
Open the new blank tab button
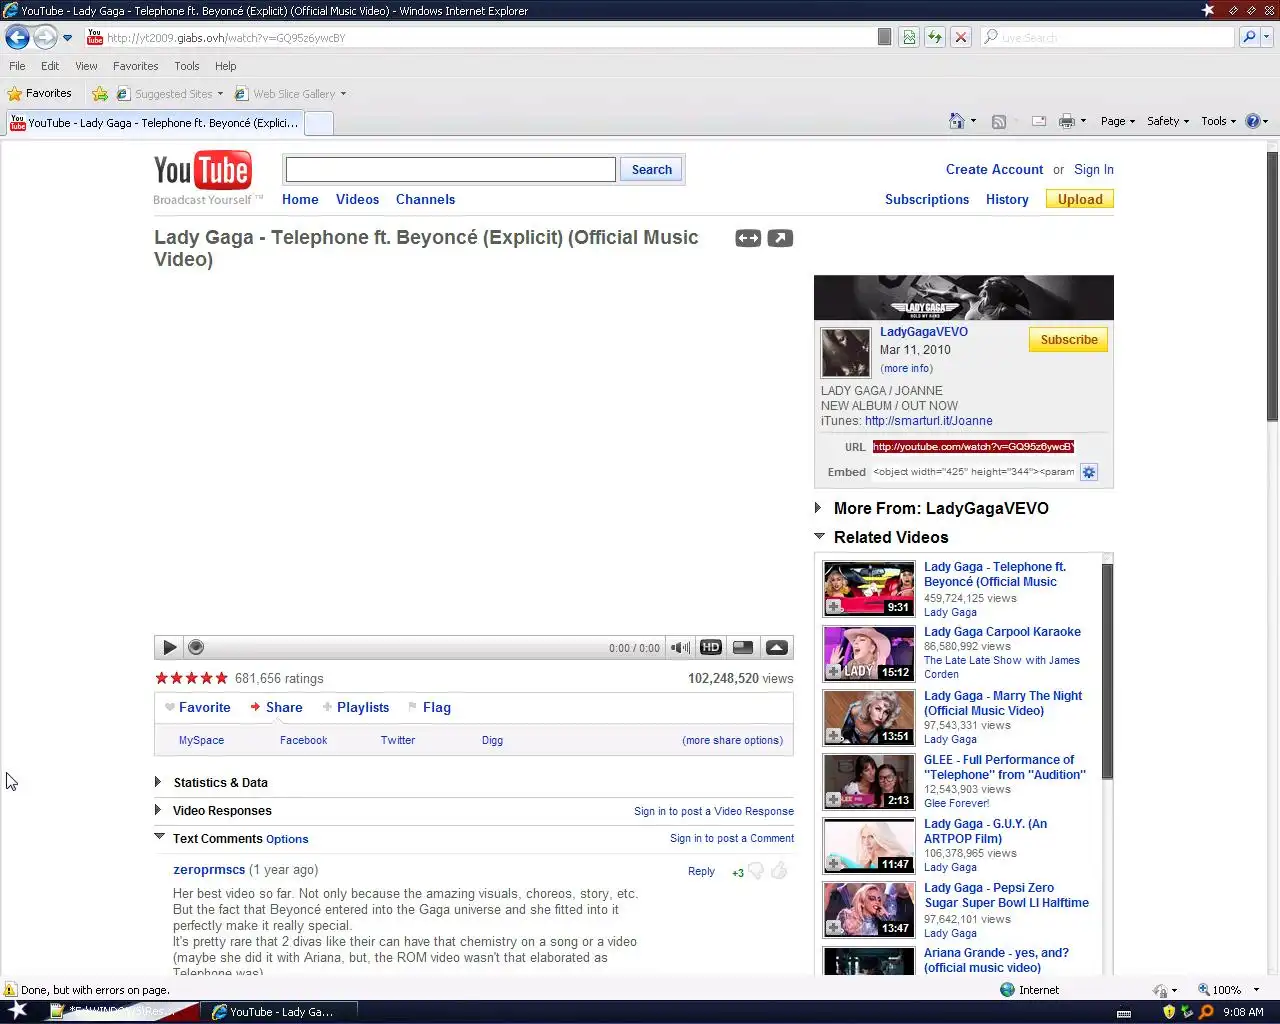[x=318, y=123]
